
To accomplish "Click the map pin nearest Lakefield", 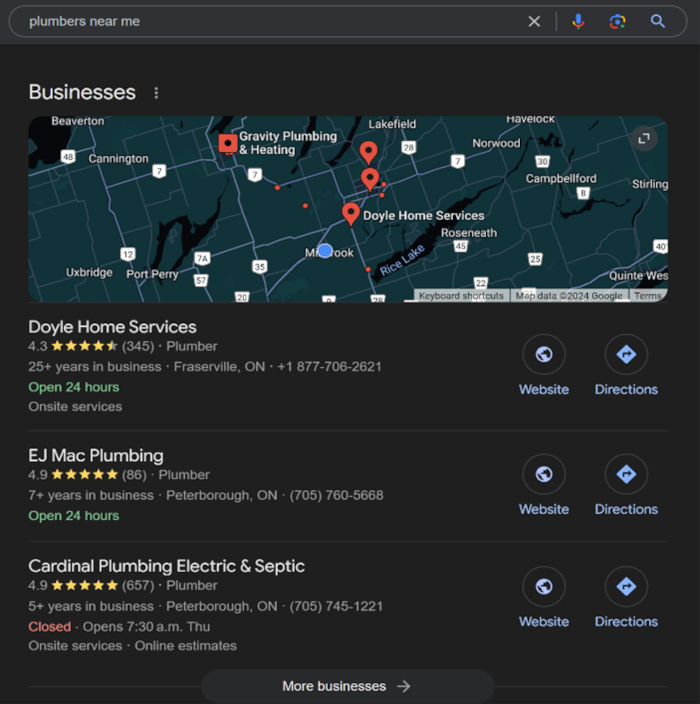I will coord(369,152).
